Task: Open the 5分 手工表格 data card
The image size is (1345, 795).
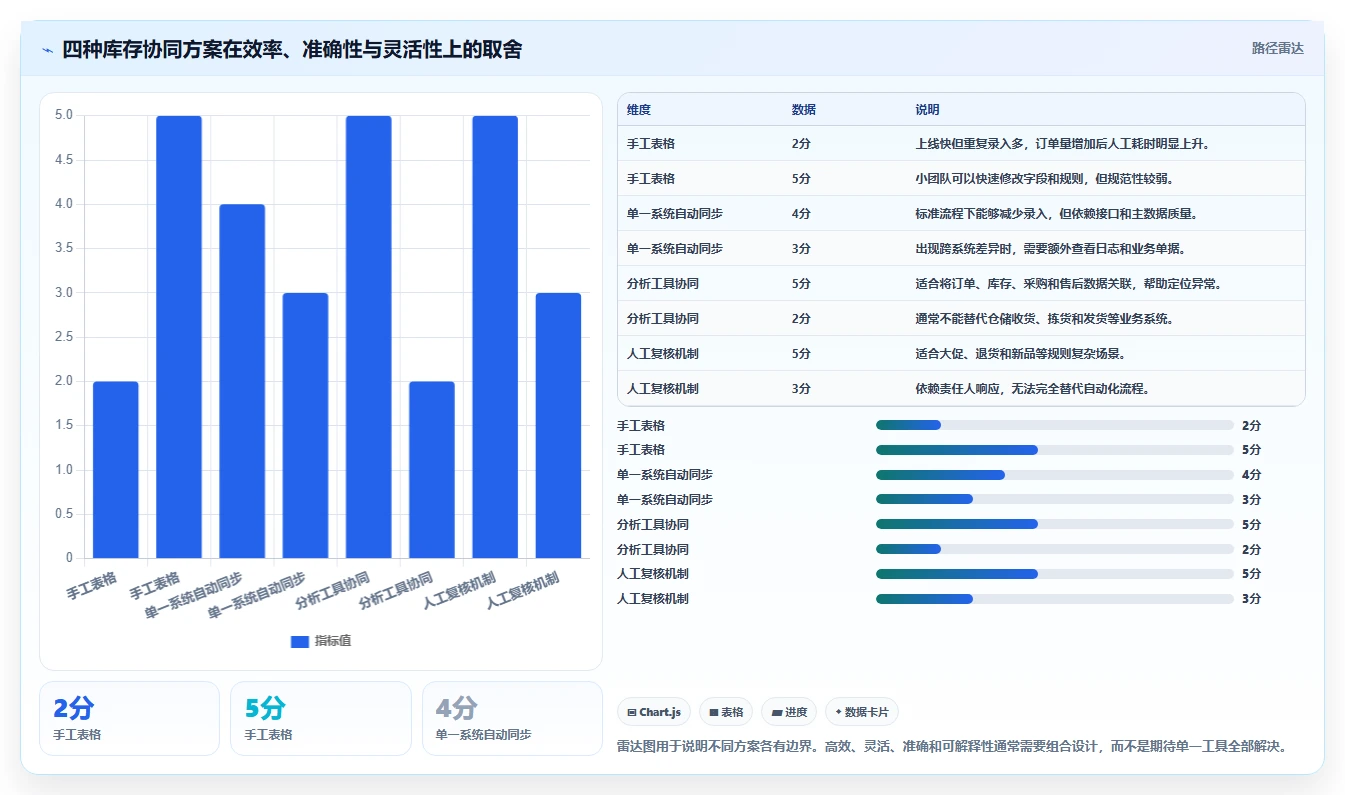Action: point(320,718)
